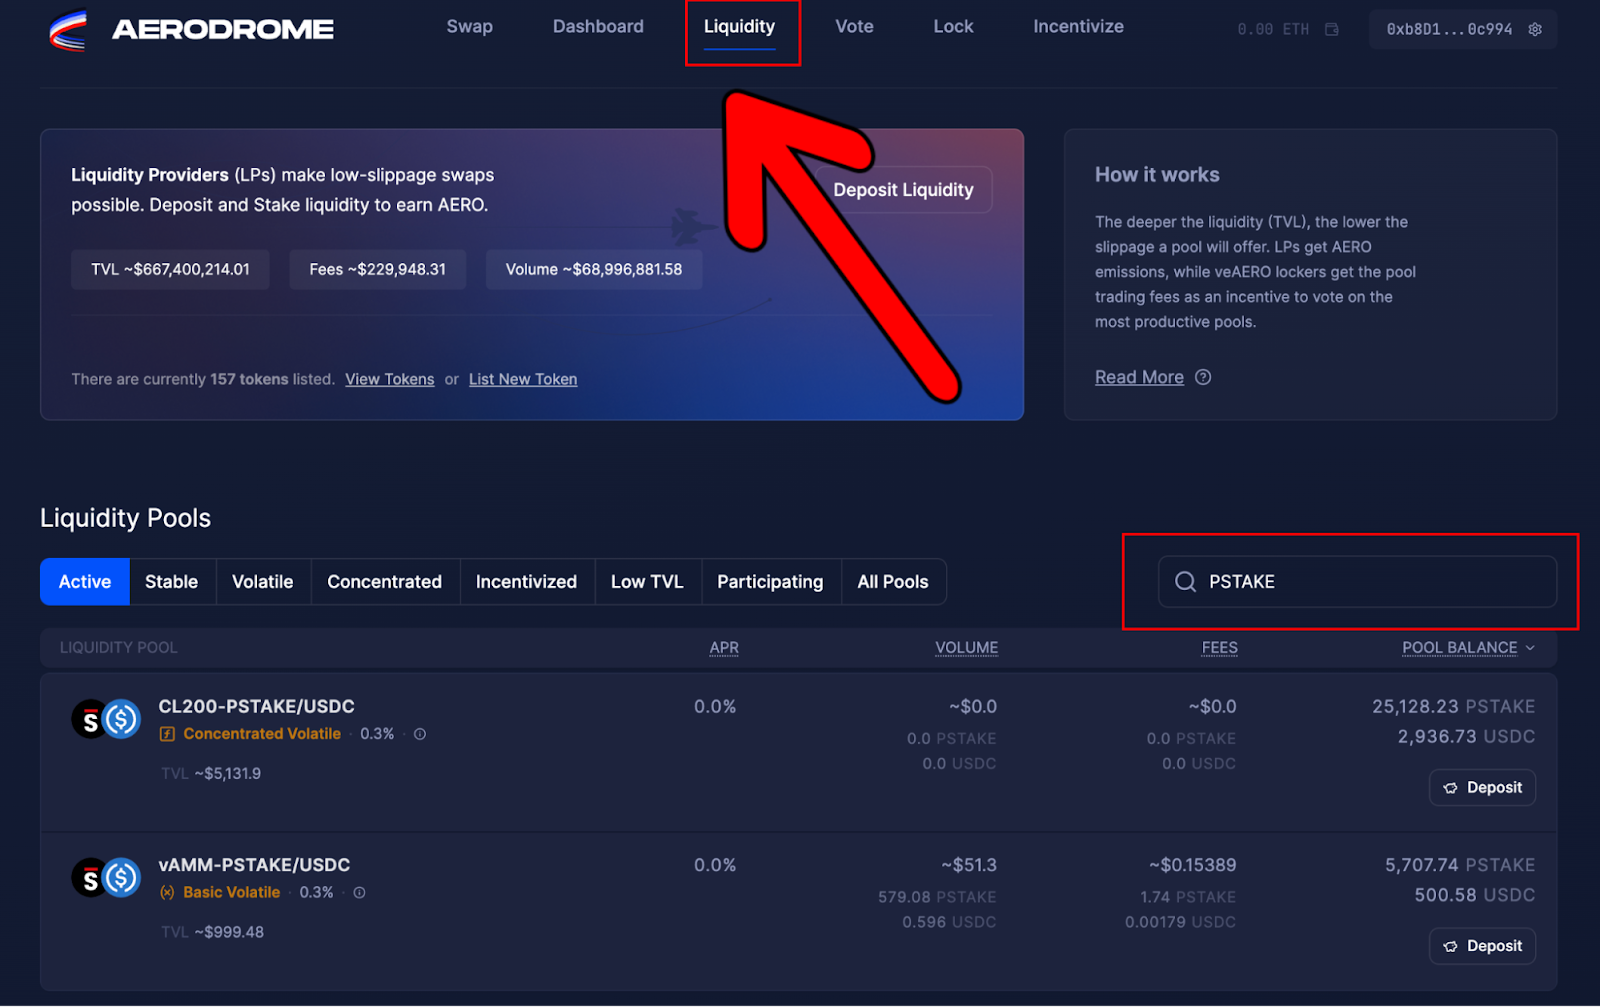This screenshot has width=1600, height=1007.
Task: Click the CL200-PSTAKE/USDC token pair icon
Action: 106,719
